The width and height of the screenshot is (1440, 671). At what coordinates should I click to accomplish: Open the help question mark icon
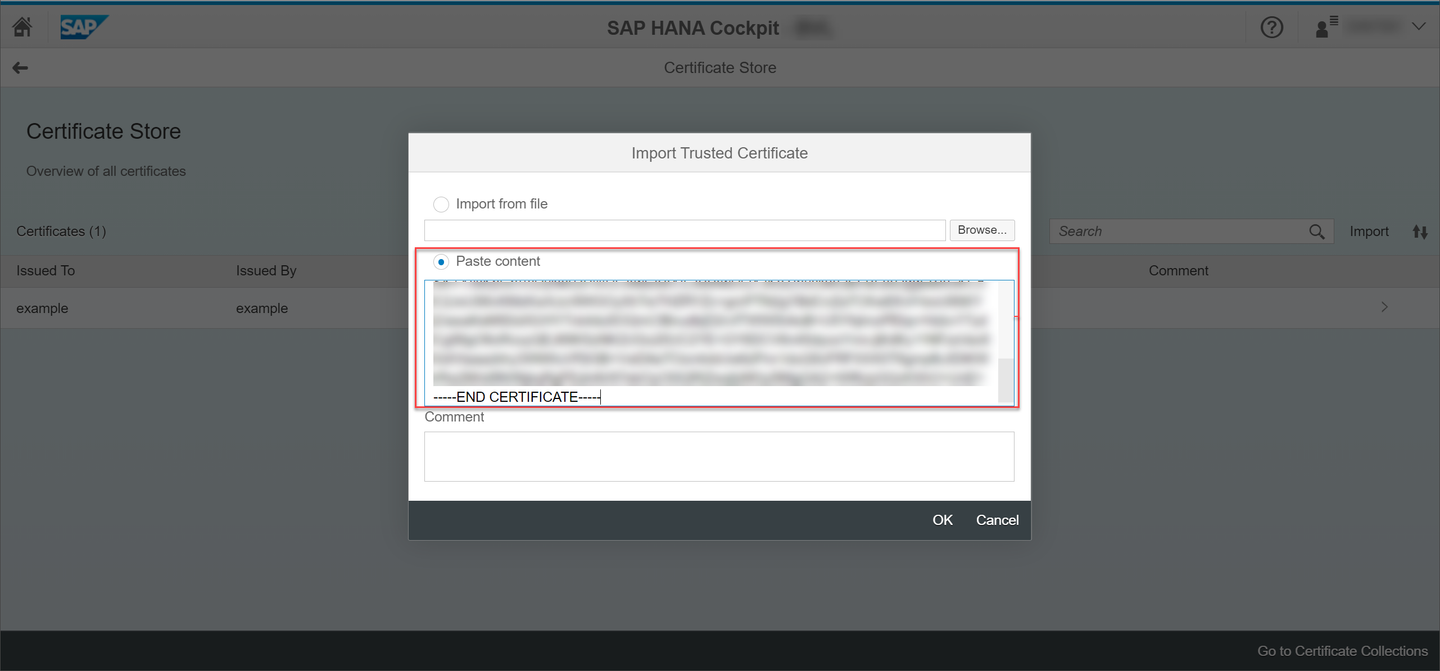click(1271, 27)
